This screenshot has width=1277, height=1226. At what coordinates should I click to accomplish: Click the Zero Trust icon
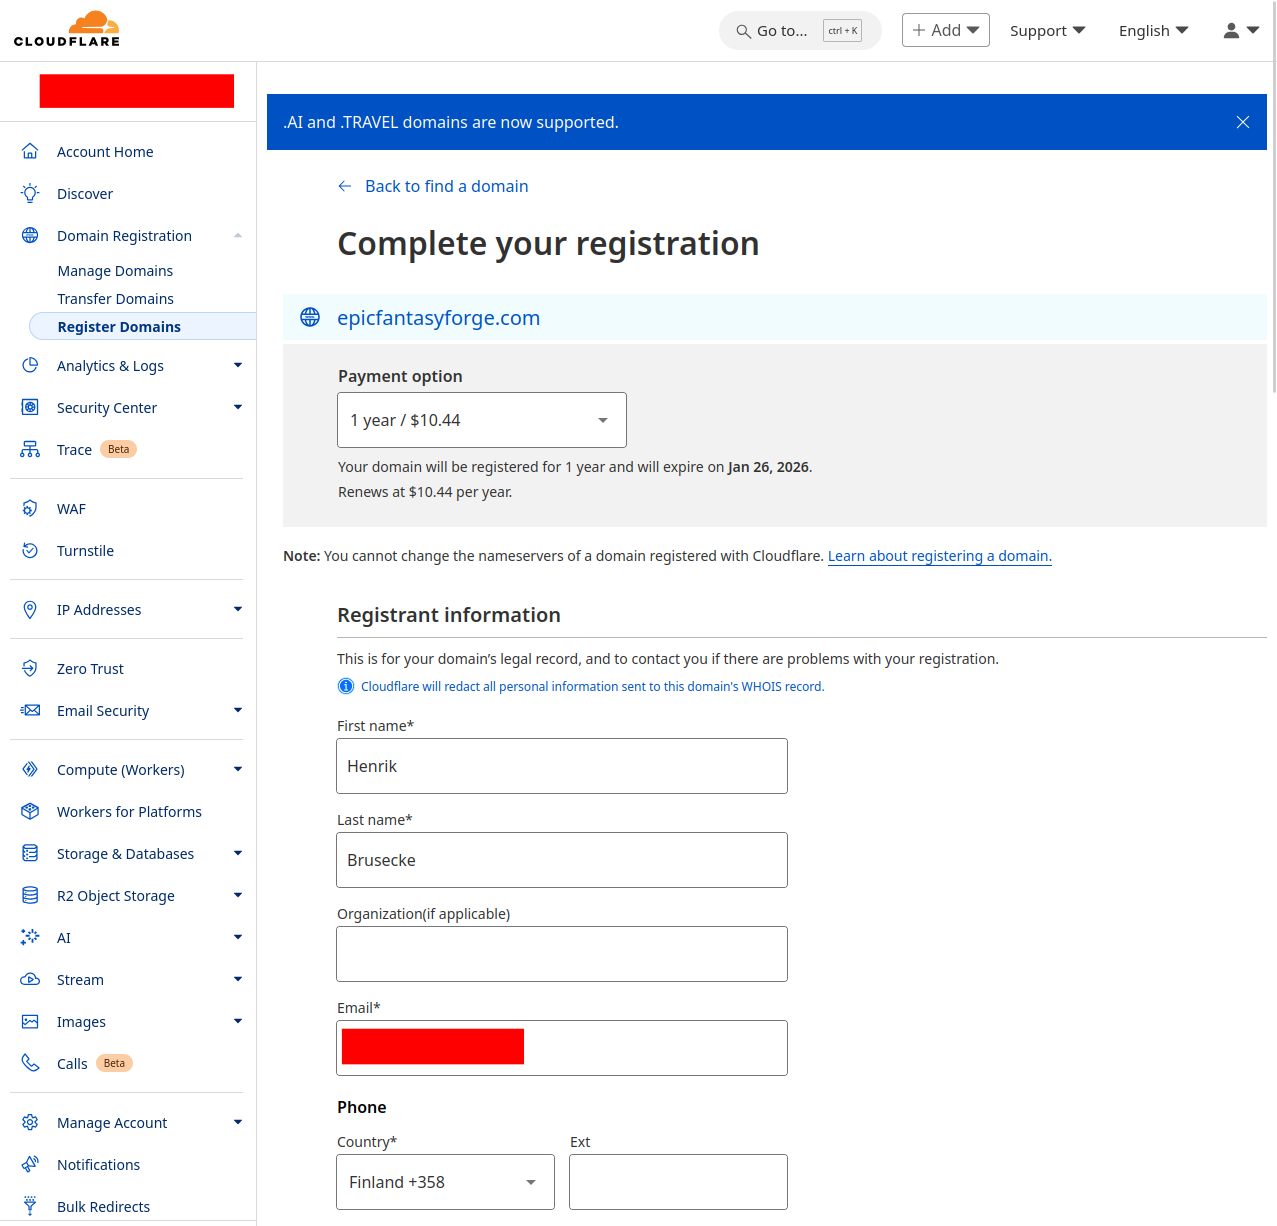click(x=30, y=668)
